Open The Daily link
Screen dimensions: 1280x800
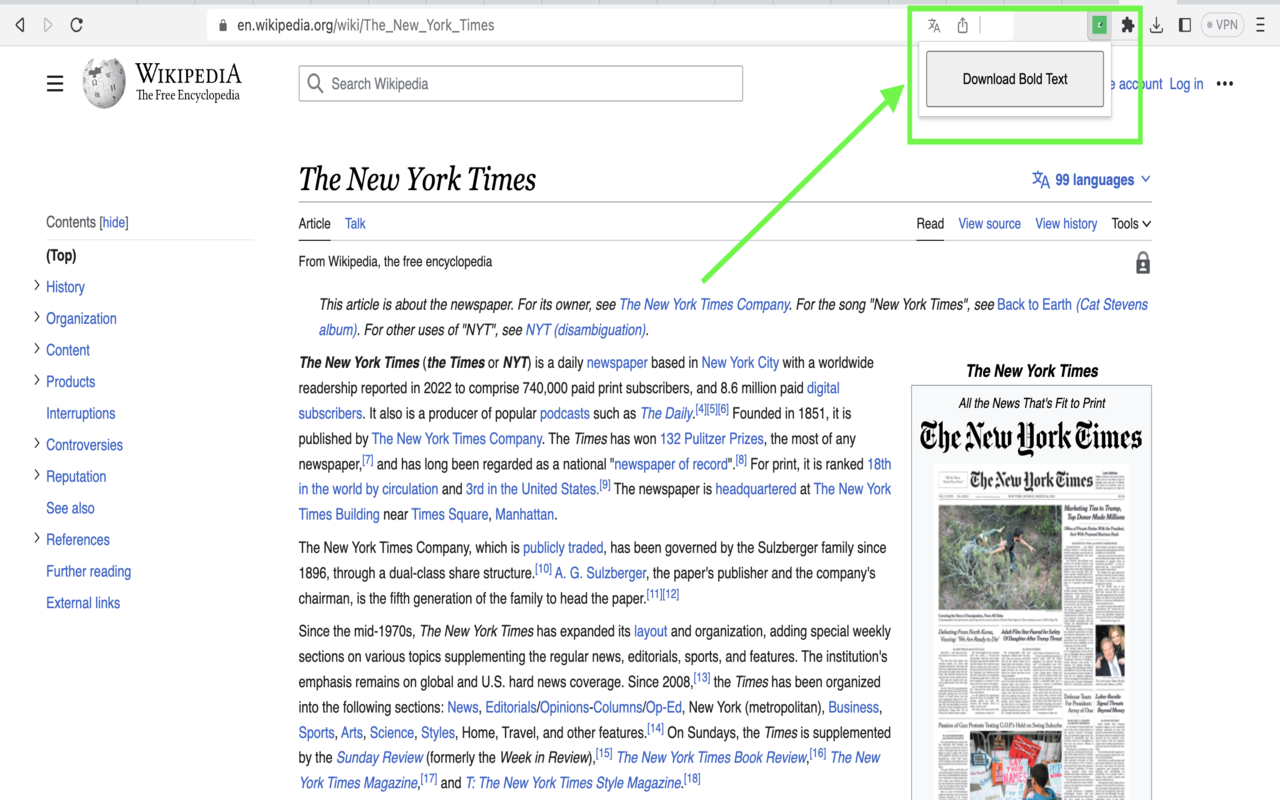[667, 413]
